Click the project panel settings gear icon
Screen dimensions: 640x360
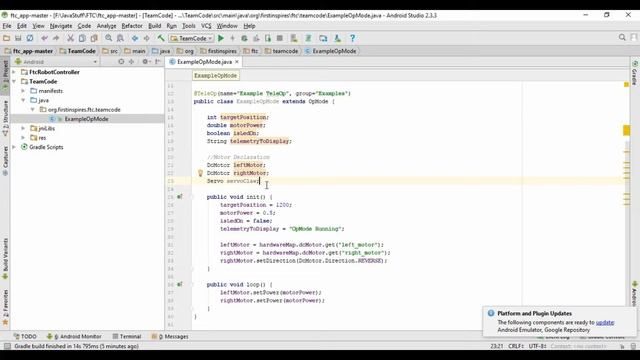[x=145, y=62]
